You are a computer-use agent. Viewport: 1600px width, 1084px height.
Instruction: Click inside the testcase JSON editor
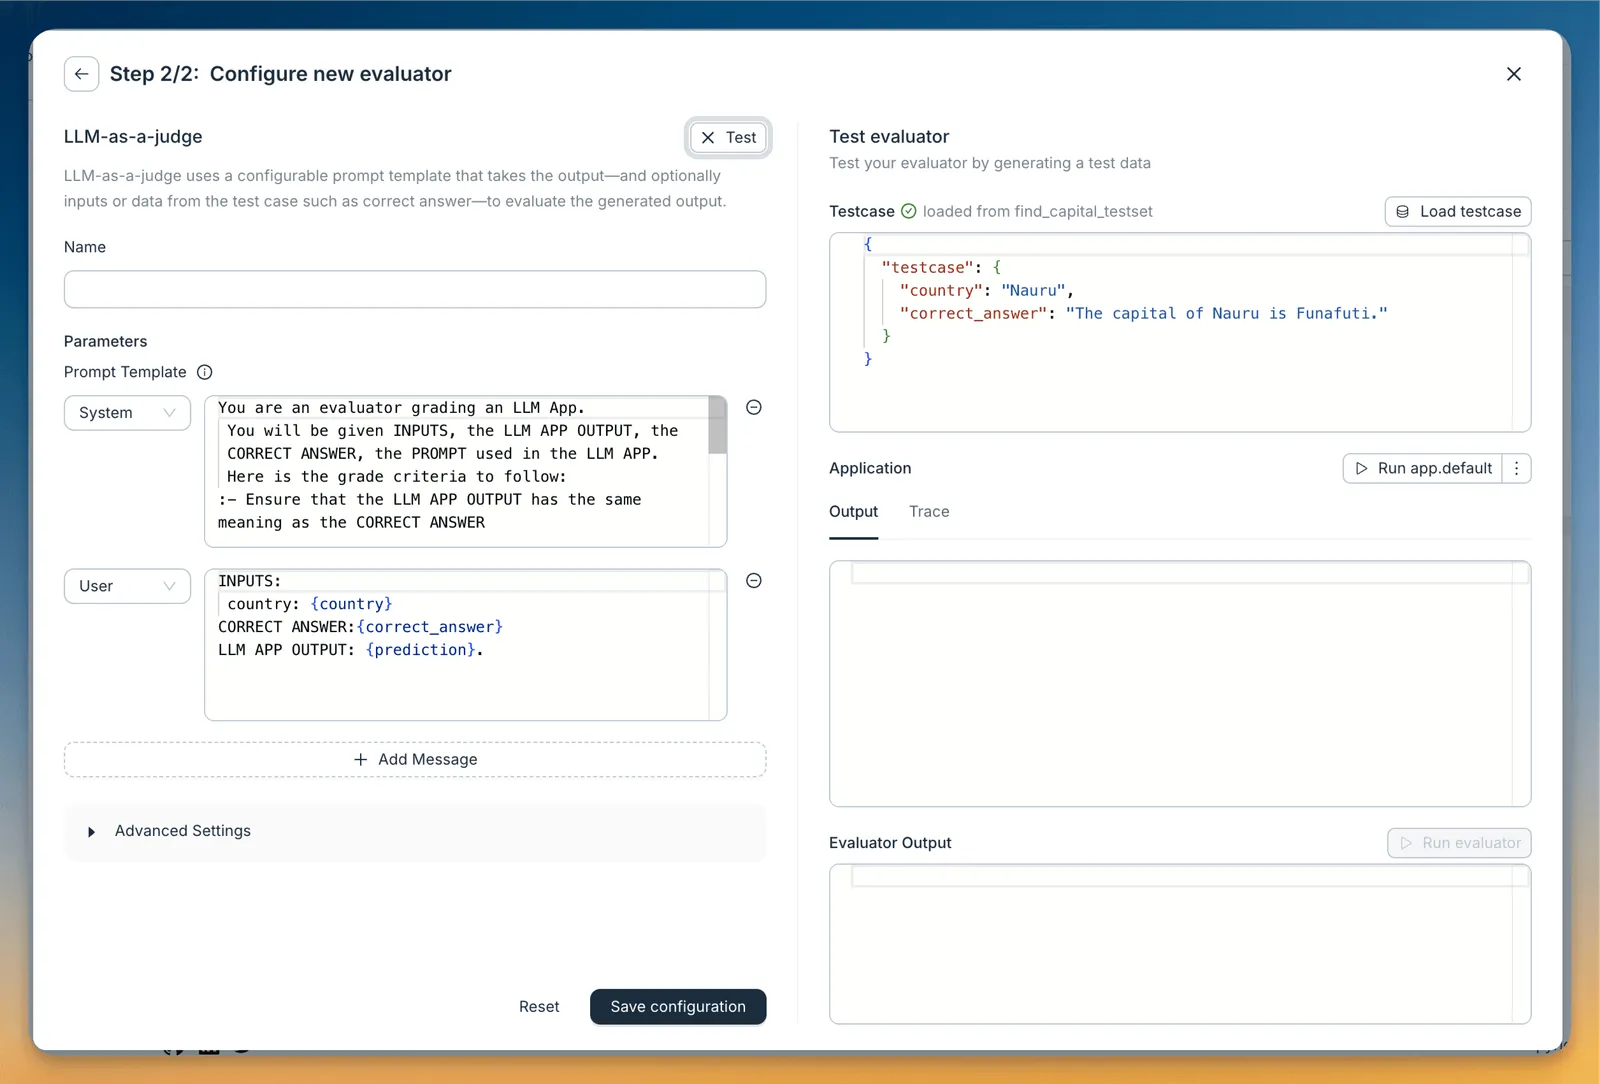pos(1180,332)
